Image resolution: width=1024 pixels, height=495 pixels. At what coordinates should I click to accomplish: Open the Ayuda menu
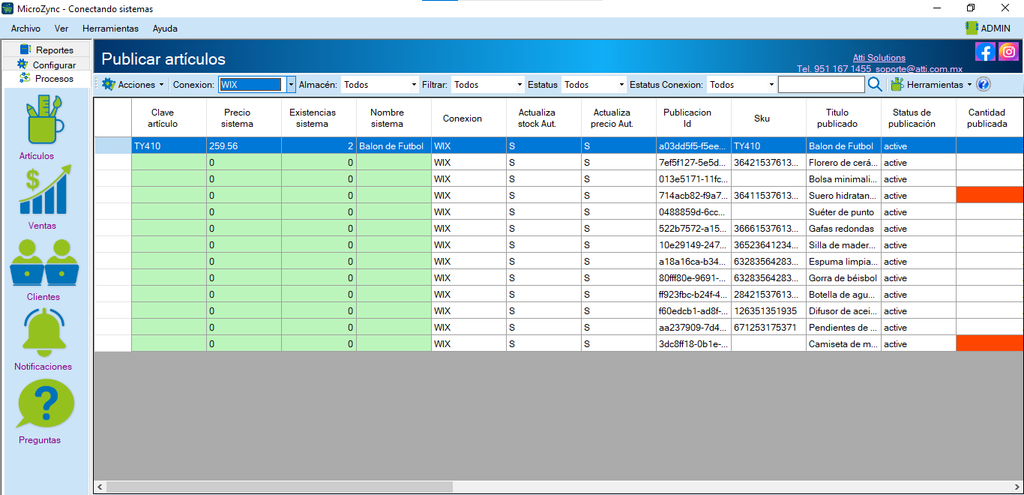click(x=165, y=29)
